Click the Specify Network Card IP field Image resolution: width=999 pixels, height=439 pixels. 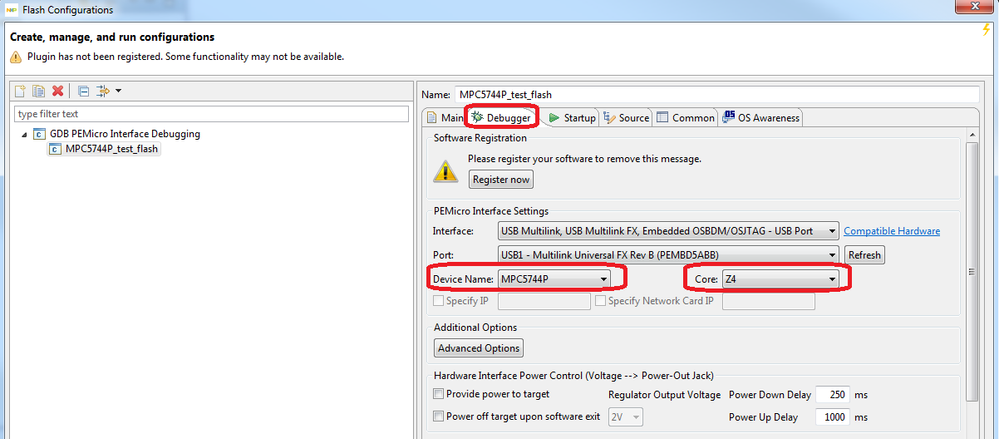(768, 301)
